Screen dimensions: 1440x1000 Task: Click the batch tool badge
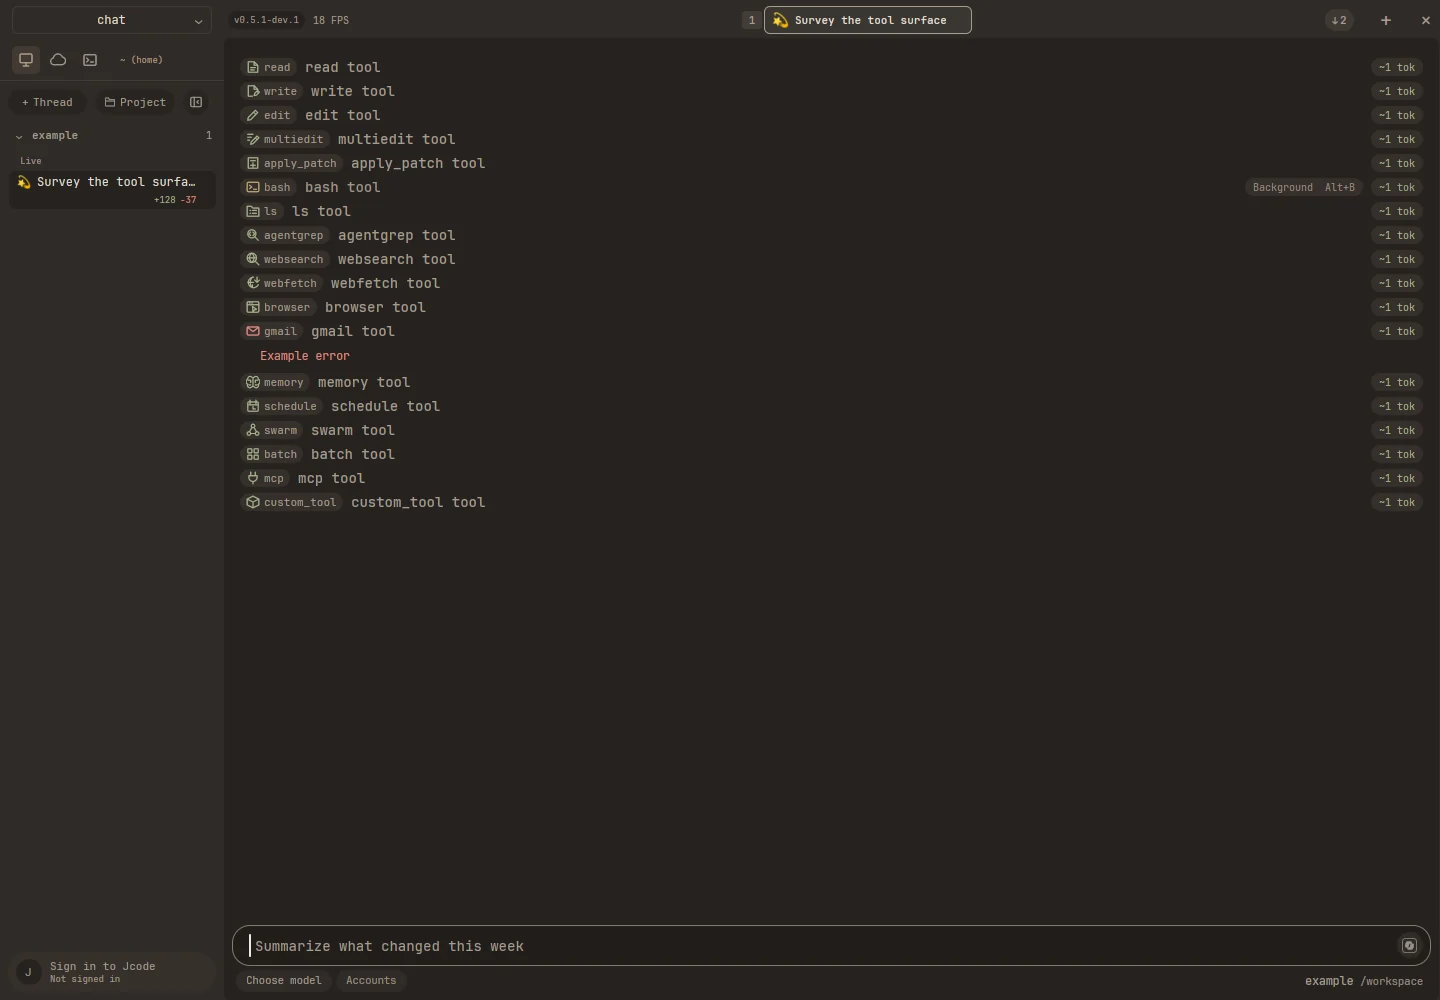(271, 454)
